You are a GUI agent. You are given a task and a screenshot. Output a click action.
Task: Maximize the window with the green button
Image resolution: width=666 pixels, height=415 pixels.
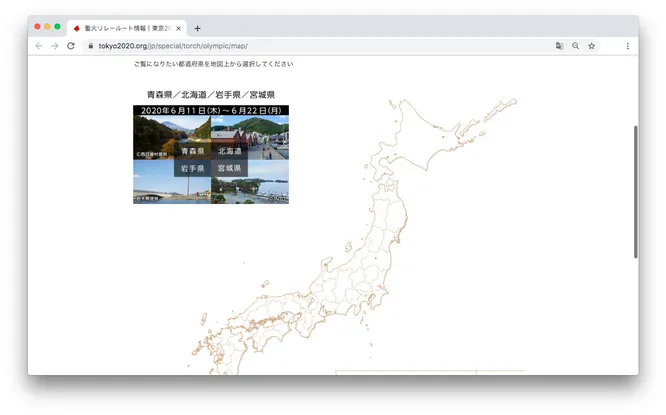[57, 26]
